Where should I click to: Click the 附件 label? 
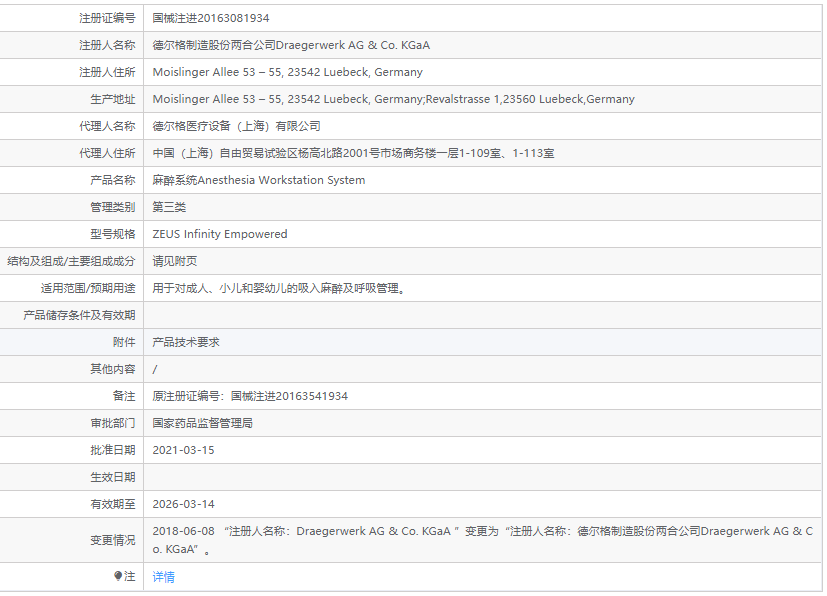pyautogui.click(x=124, y=342)
